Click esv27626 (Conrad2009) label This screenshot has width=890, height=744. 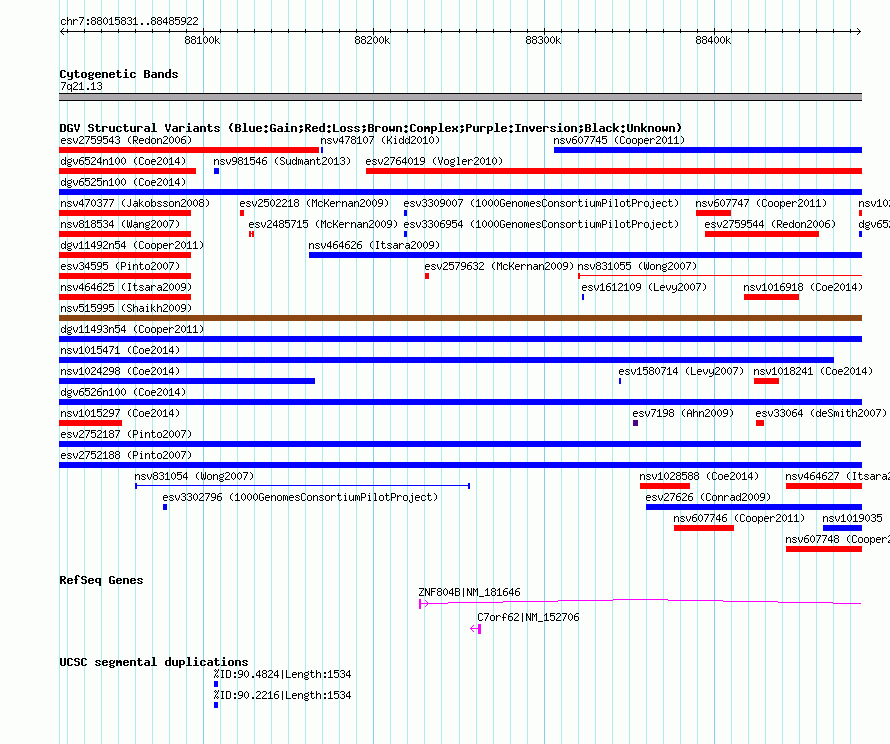pyautogui.click(x=708, y=497)
